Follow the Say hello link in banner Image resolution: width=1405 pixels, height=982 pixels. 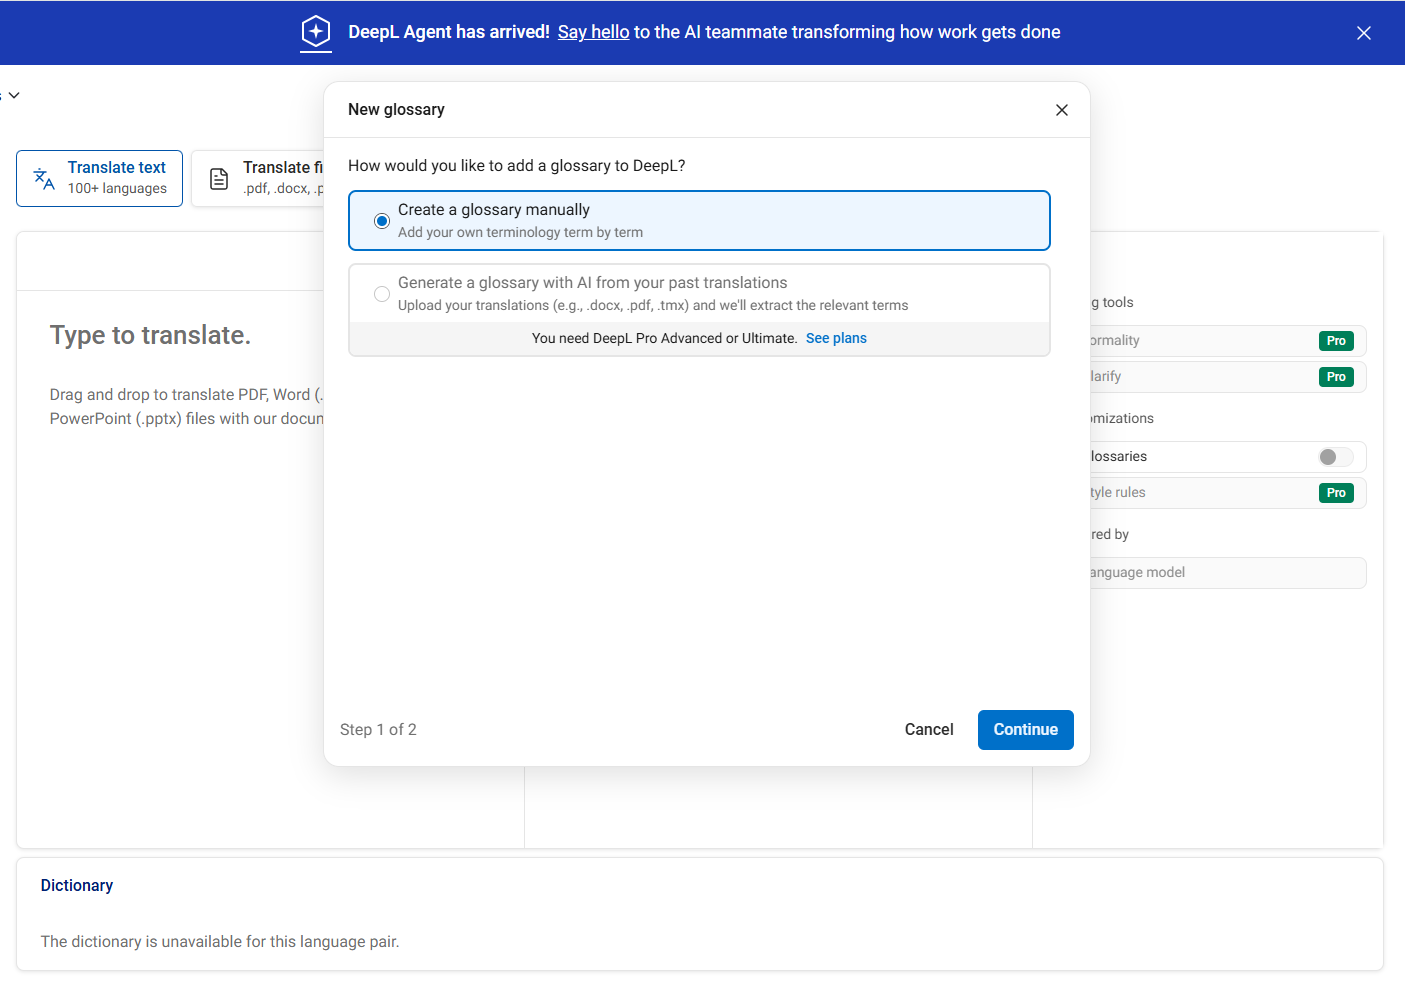point(593,32)
